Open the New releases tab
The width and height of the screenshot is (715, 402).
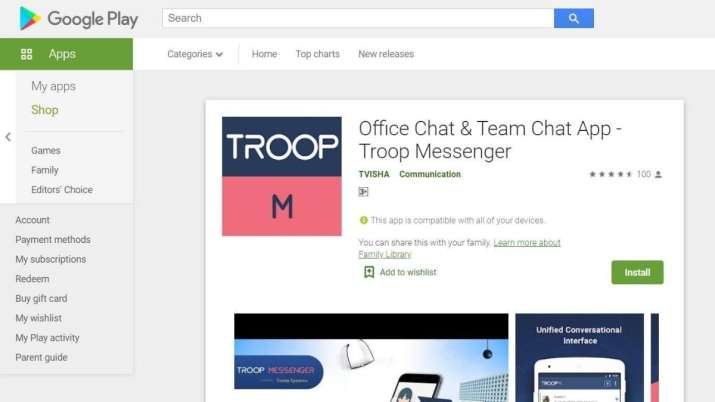(x=386, y=54)
